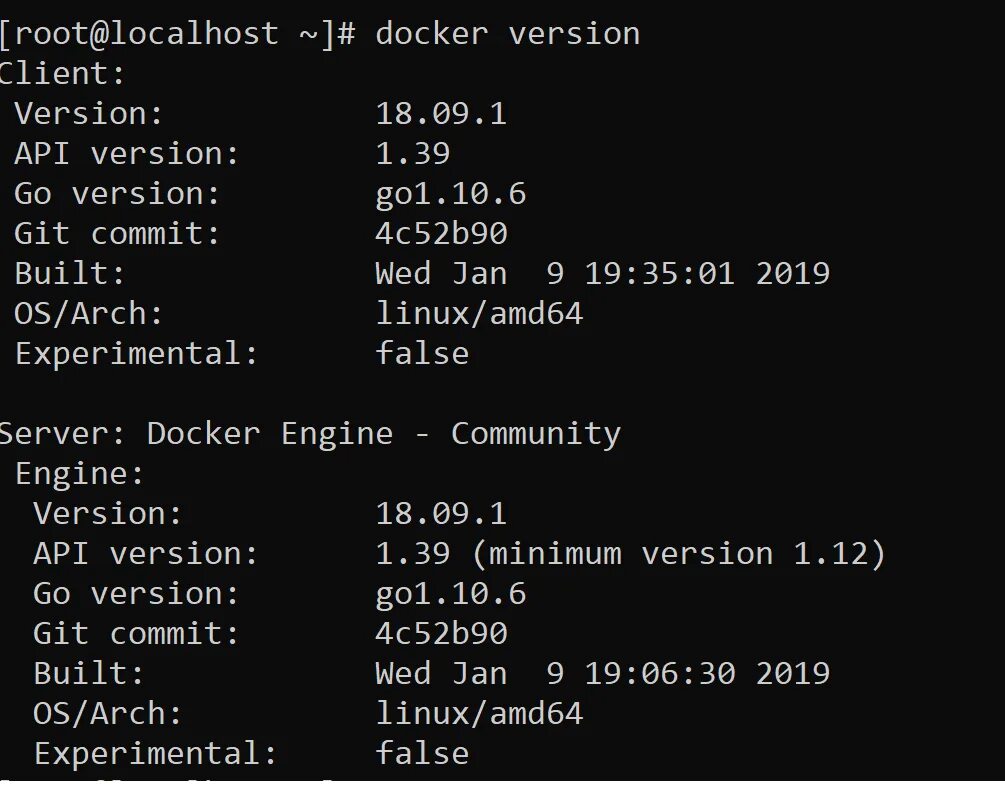Click the '(minimum version 1.12)' text
The height and width of the screenshot is (785, 1005).
(677, 553)
